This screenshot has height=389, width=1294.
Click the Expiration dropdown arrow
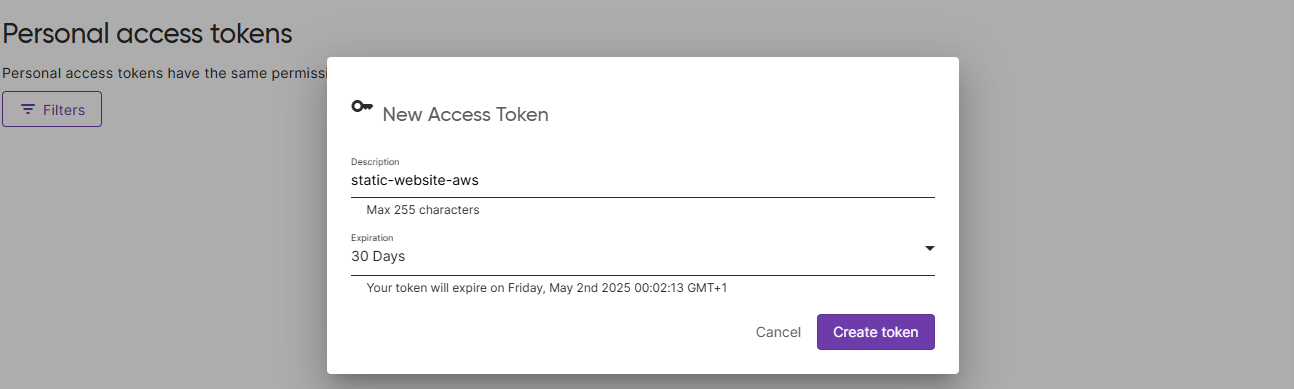(929, 248)
